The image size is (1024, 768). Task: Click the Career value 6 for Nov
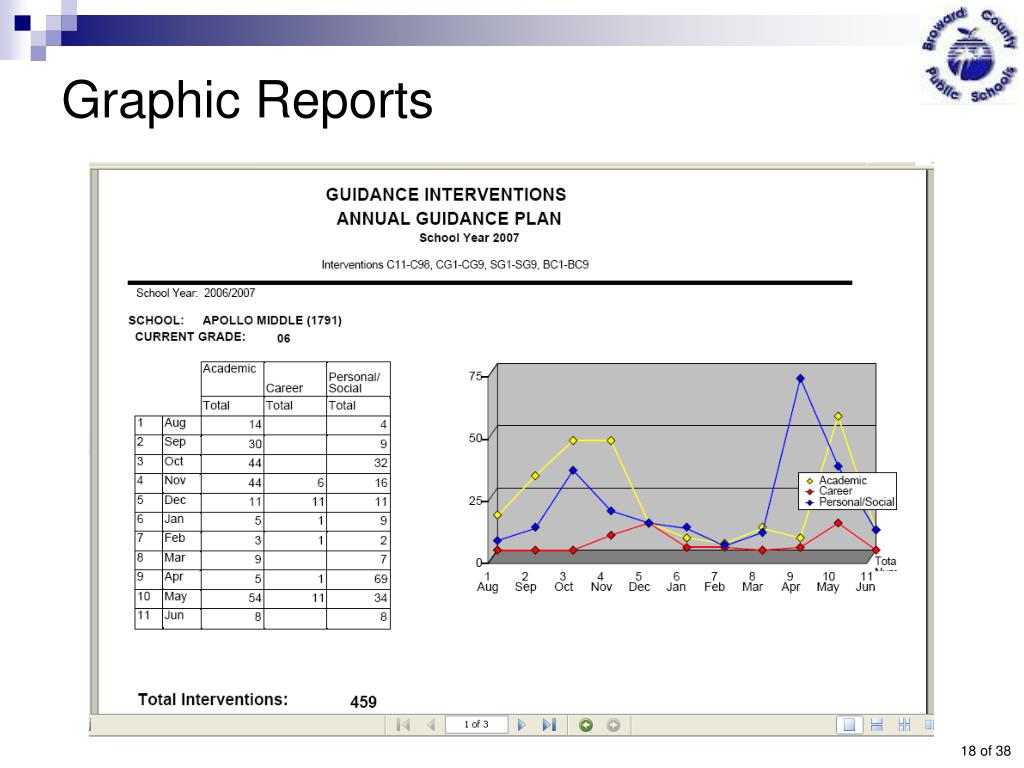pos(320,483)
